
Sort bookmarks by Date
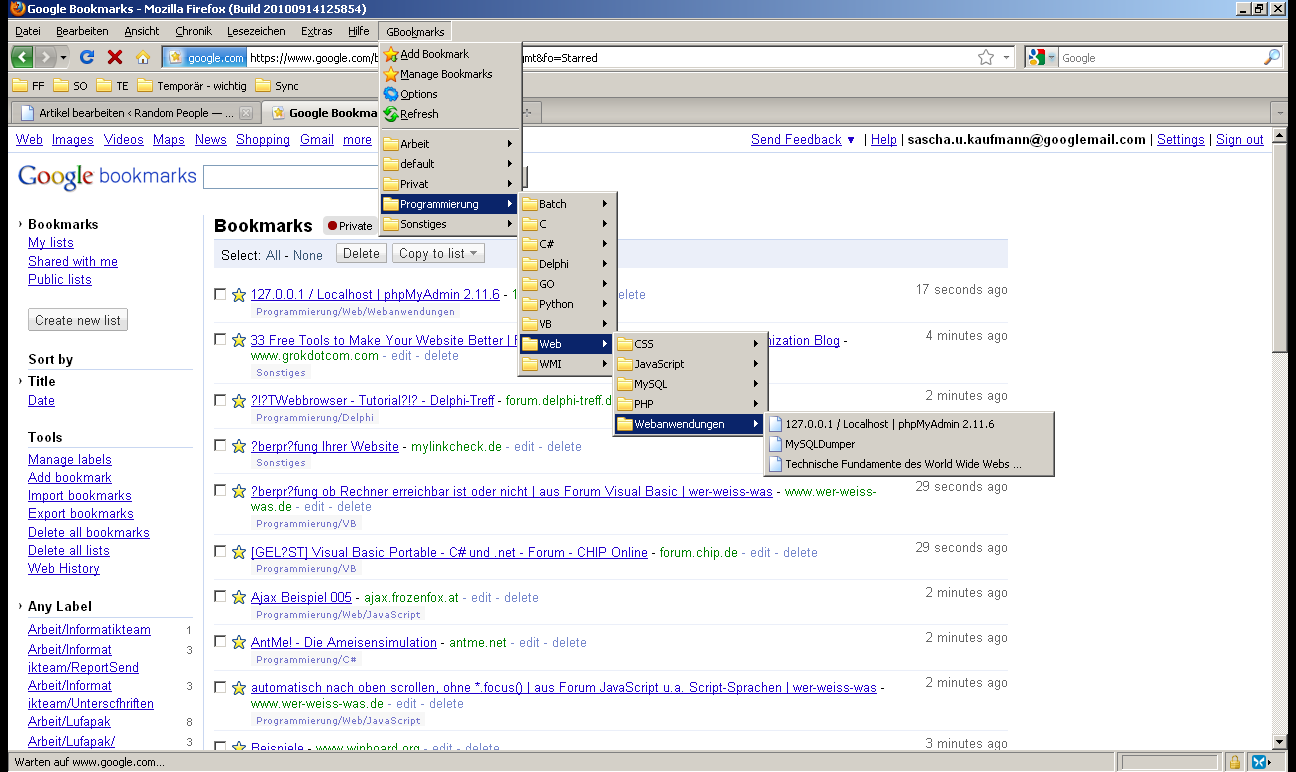[x=41, y=400]
